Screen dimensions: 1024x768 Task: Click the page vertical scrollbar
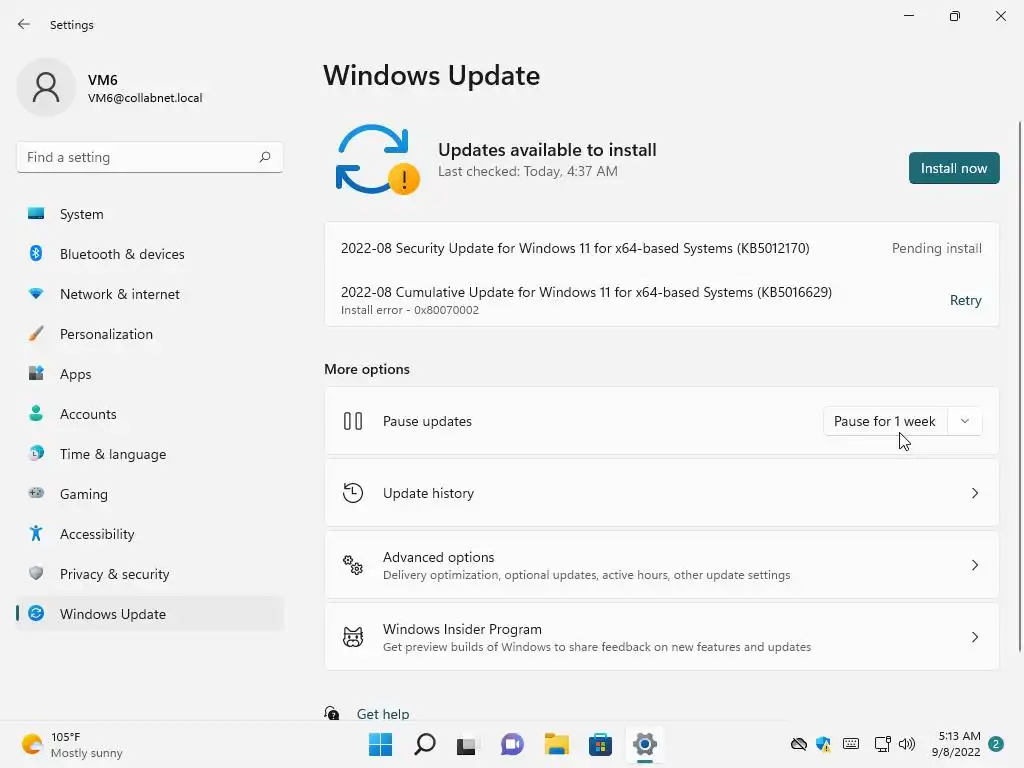1019,385
